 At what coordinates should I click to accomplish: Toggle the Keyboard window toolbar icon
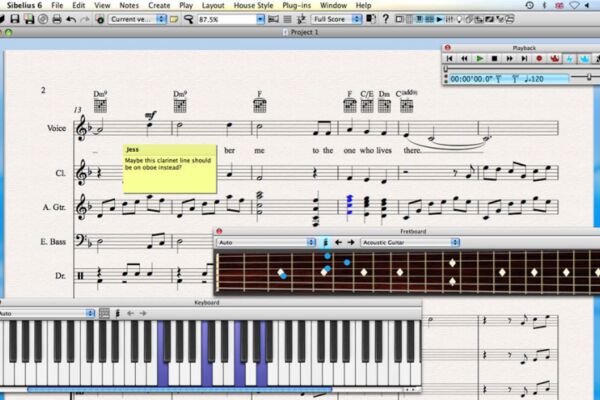pos(419,19)
